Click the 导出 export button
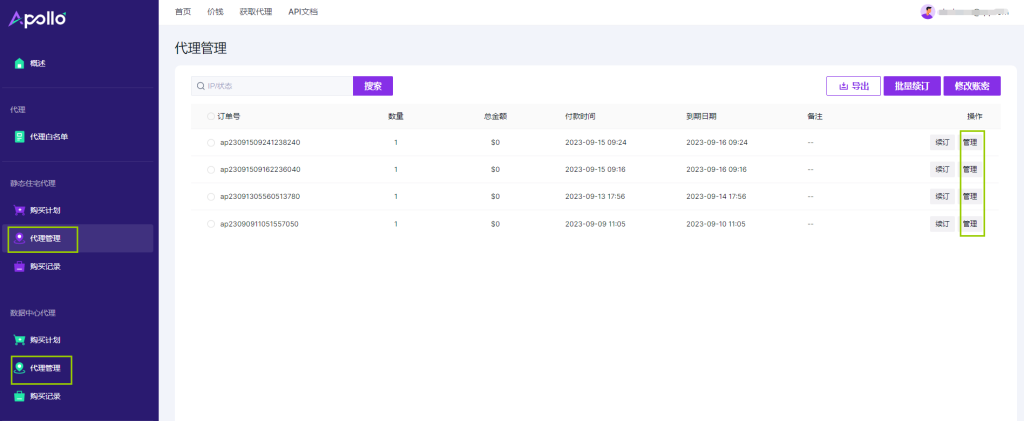This screenshot has width=1024, height=421. click(x=853, y=86)
